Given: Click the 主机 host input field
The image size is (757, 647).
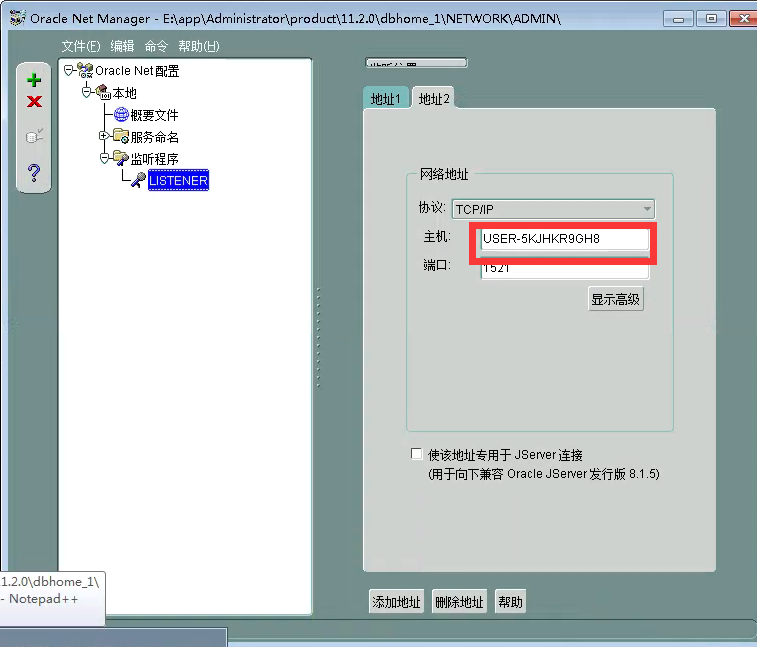Looking at the screenshot, I should (x=564, y=239).
